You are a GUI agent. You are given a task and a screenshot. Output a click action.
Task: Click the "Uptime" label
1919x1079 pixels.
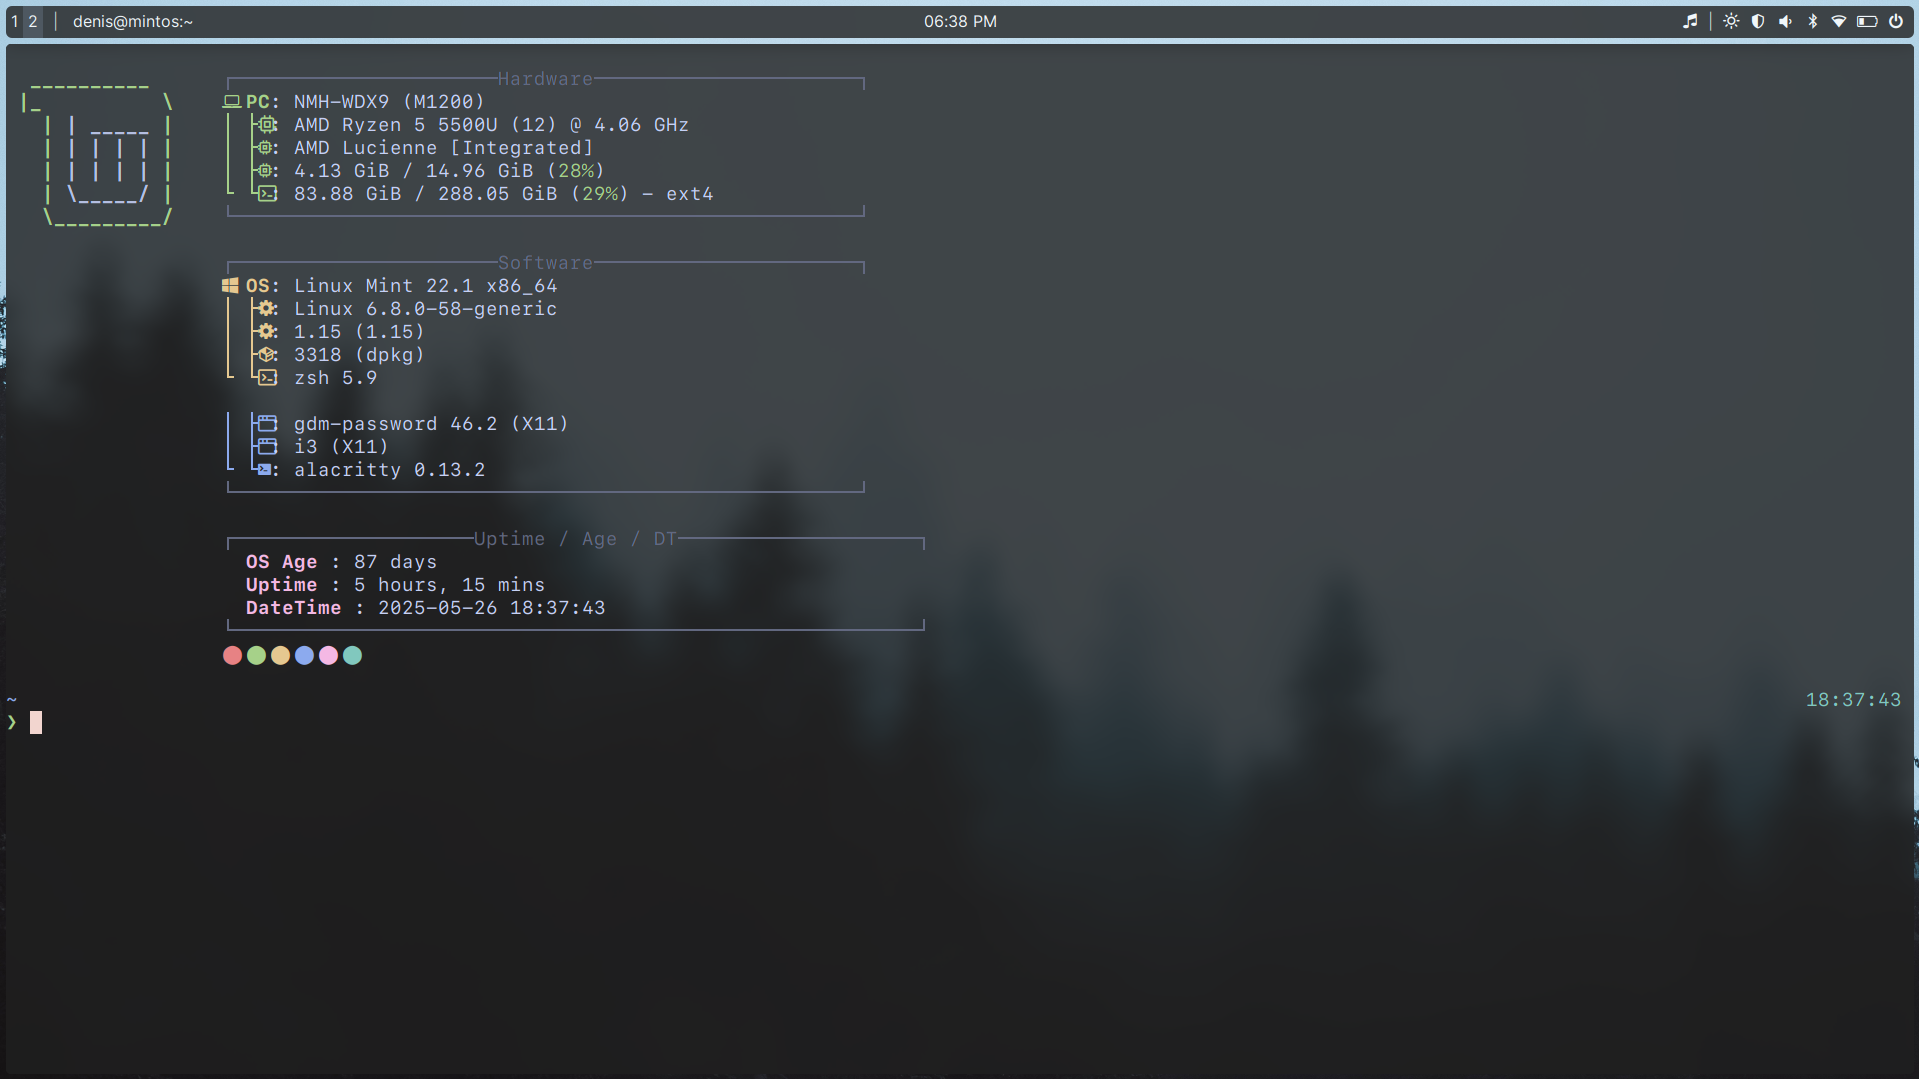coord(281,585)
